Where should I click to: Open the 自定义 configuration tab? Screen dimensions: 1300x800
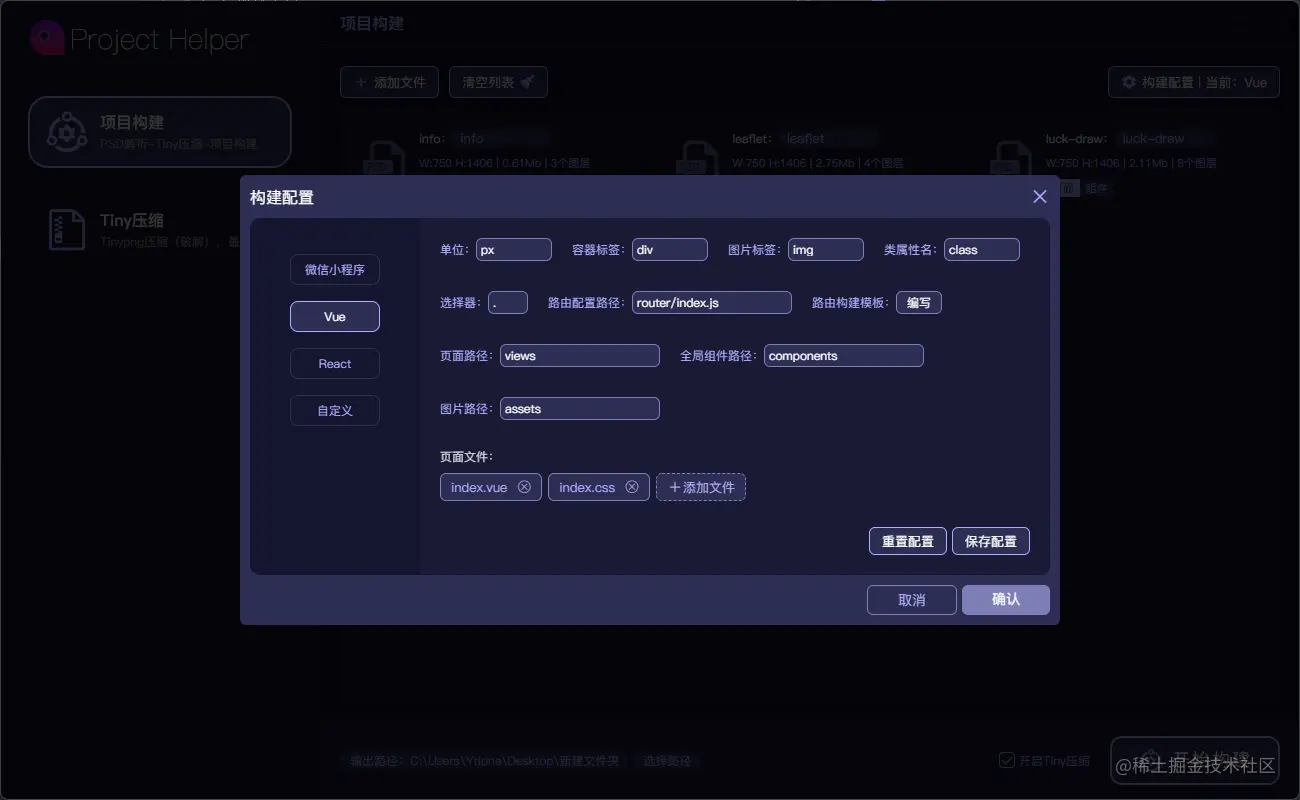click(x=335, y=411)
